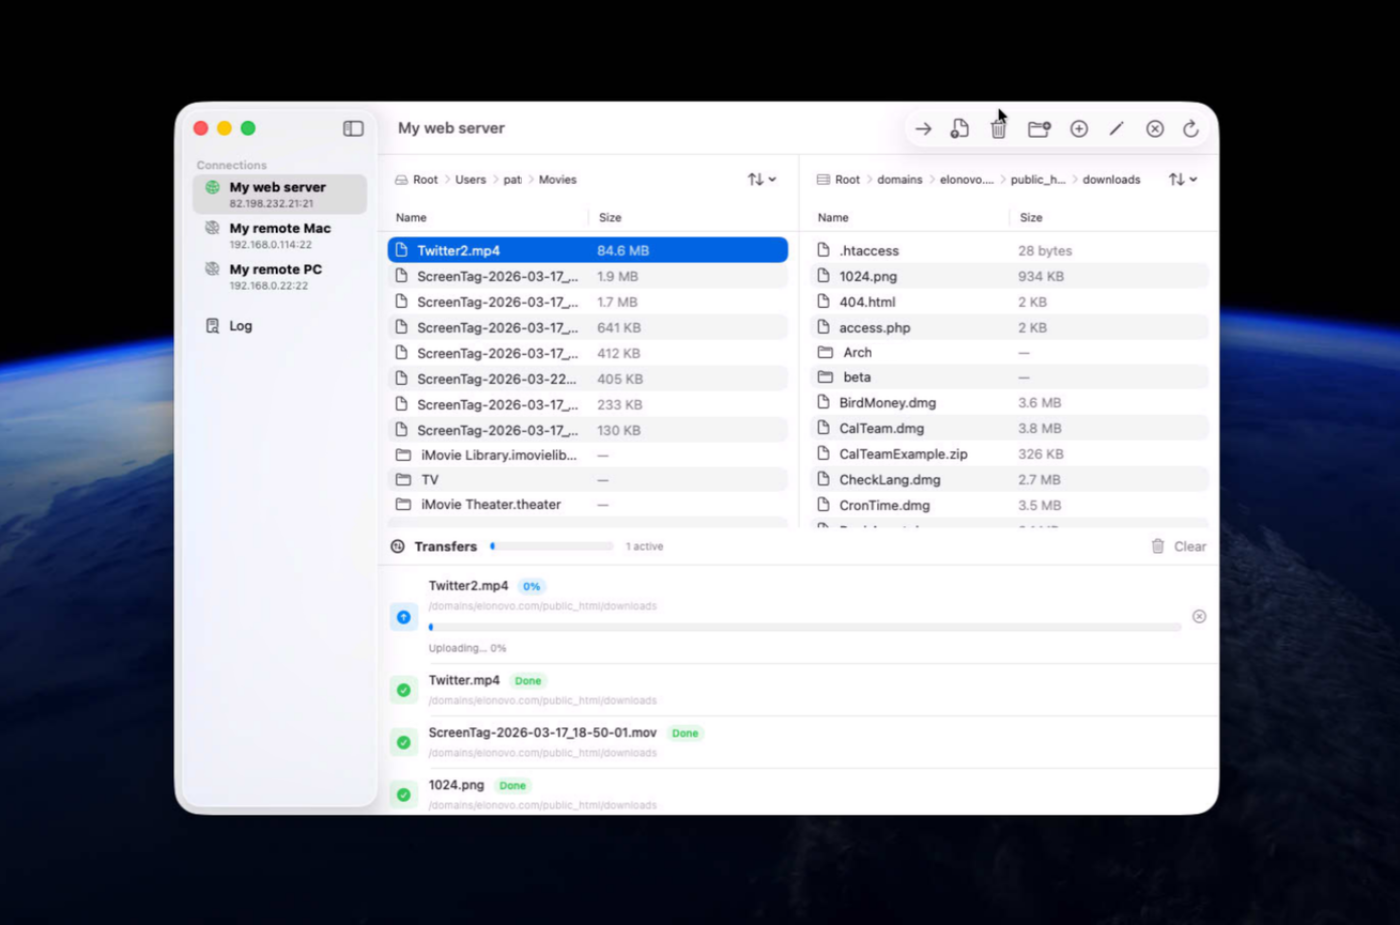The width and height of the screenshot is (1400, 925).
Task: Click the X circle disconnect icon in toolbar
Action: point(1155,129)
